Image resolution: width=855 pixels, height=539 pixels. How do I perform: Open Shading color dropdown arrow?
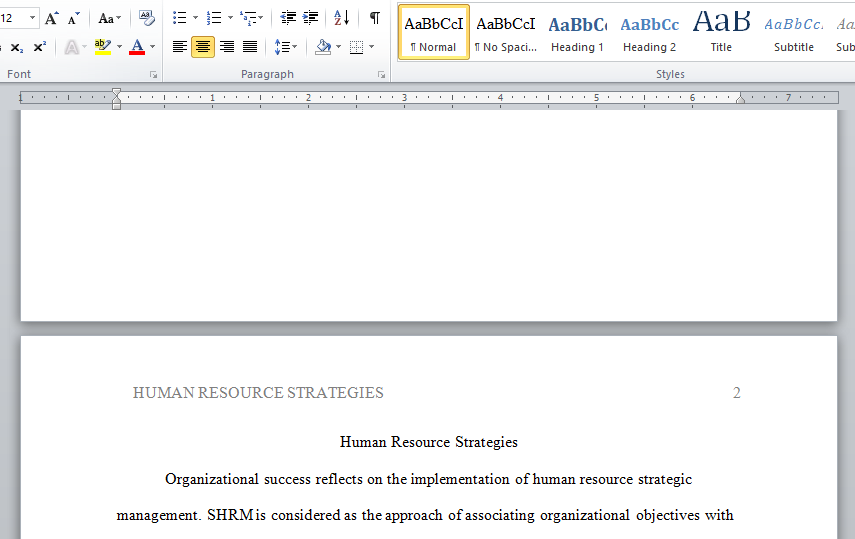click(339, 47)
